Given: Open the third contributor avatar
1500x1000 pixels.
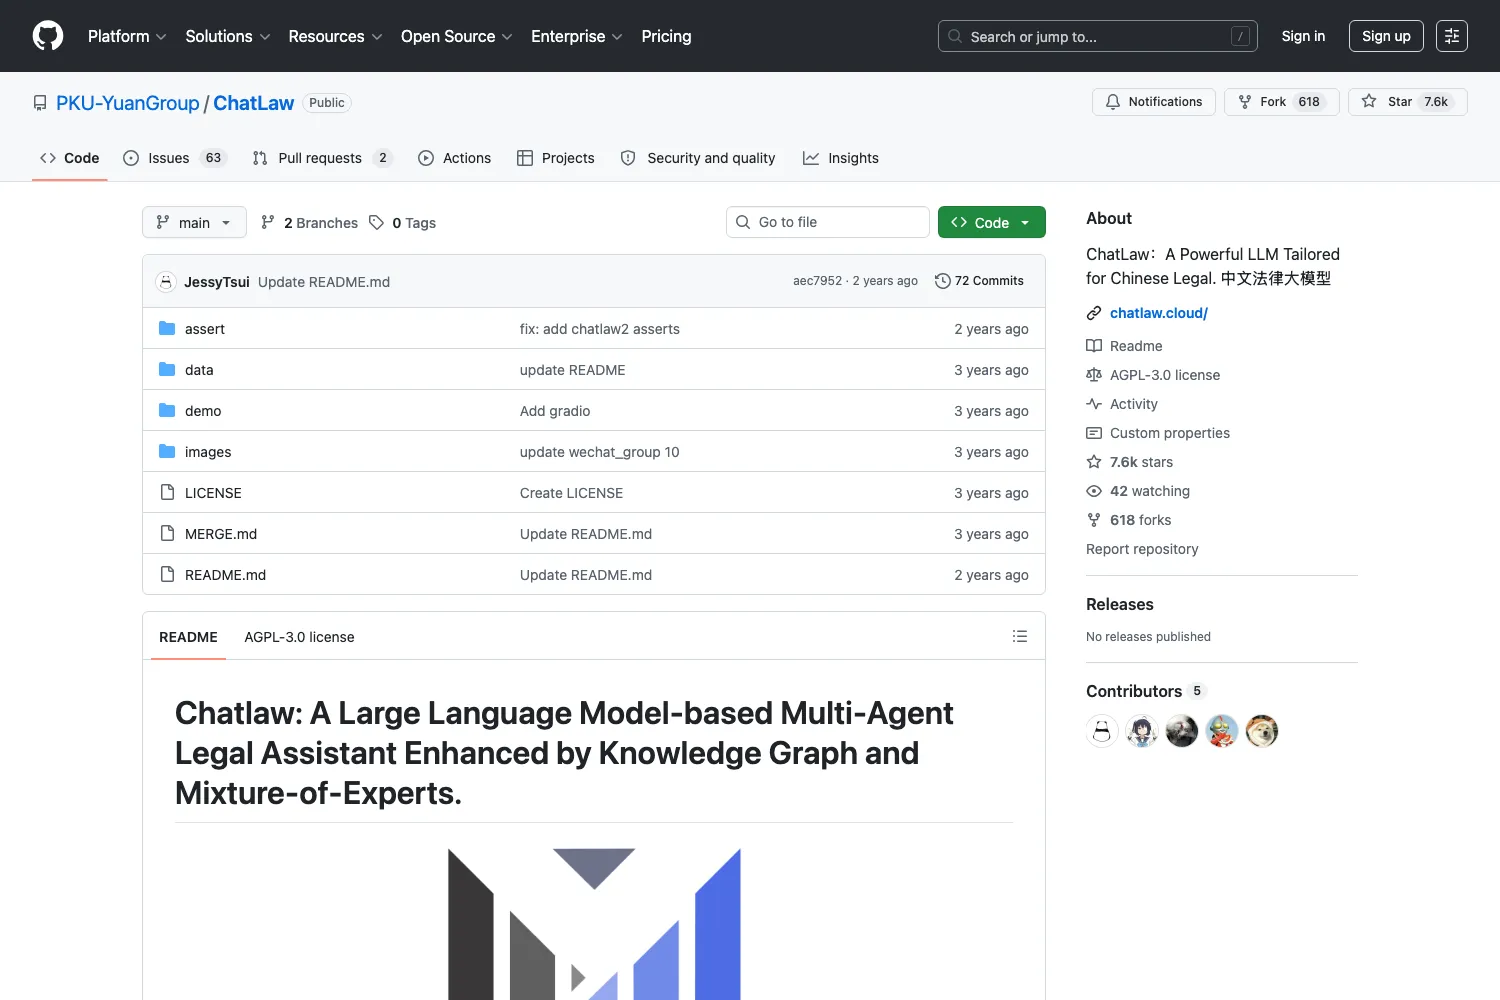Looking at the screenshot, I should 1182,731.
